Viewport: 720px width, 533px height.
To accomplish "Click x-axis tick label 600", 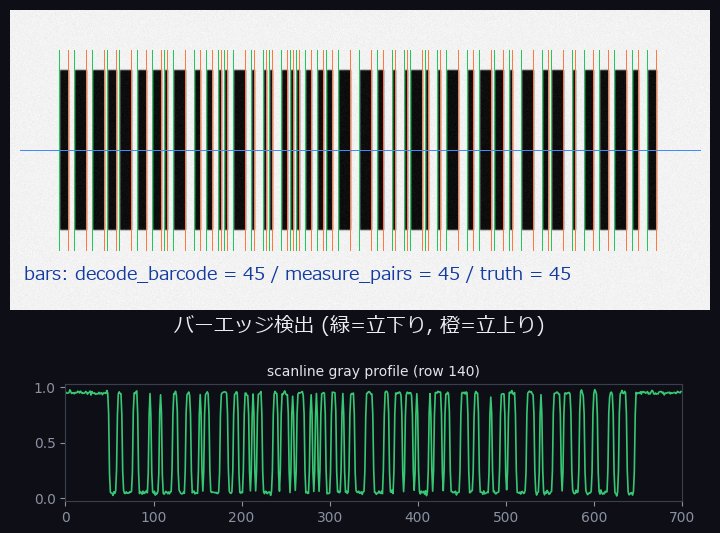I will [594, 517].
